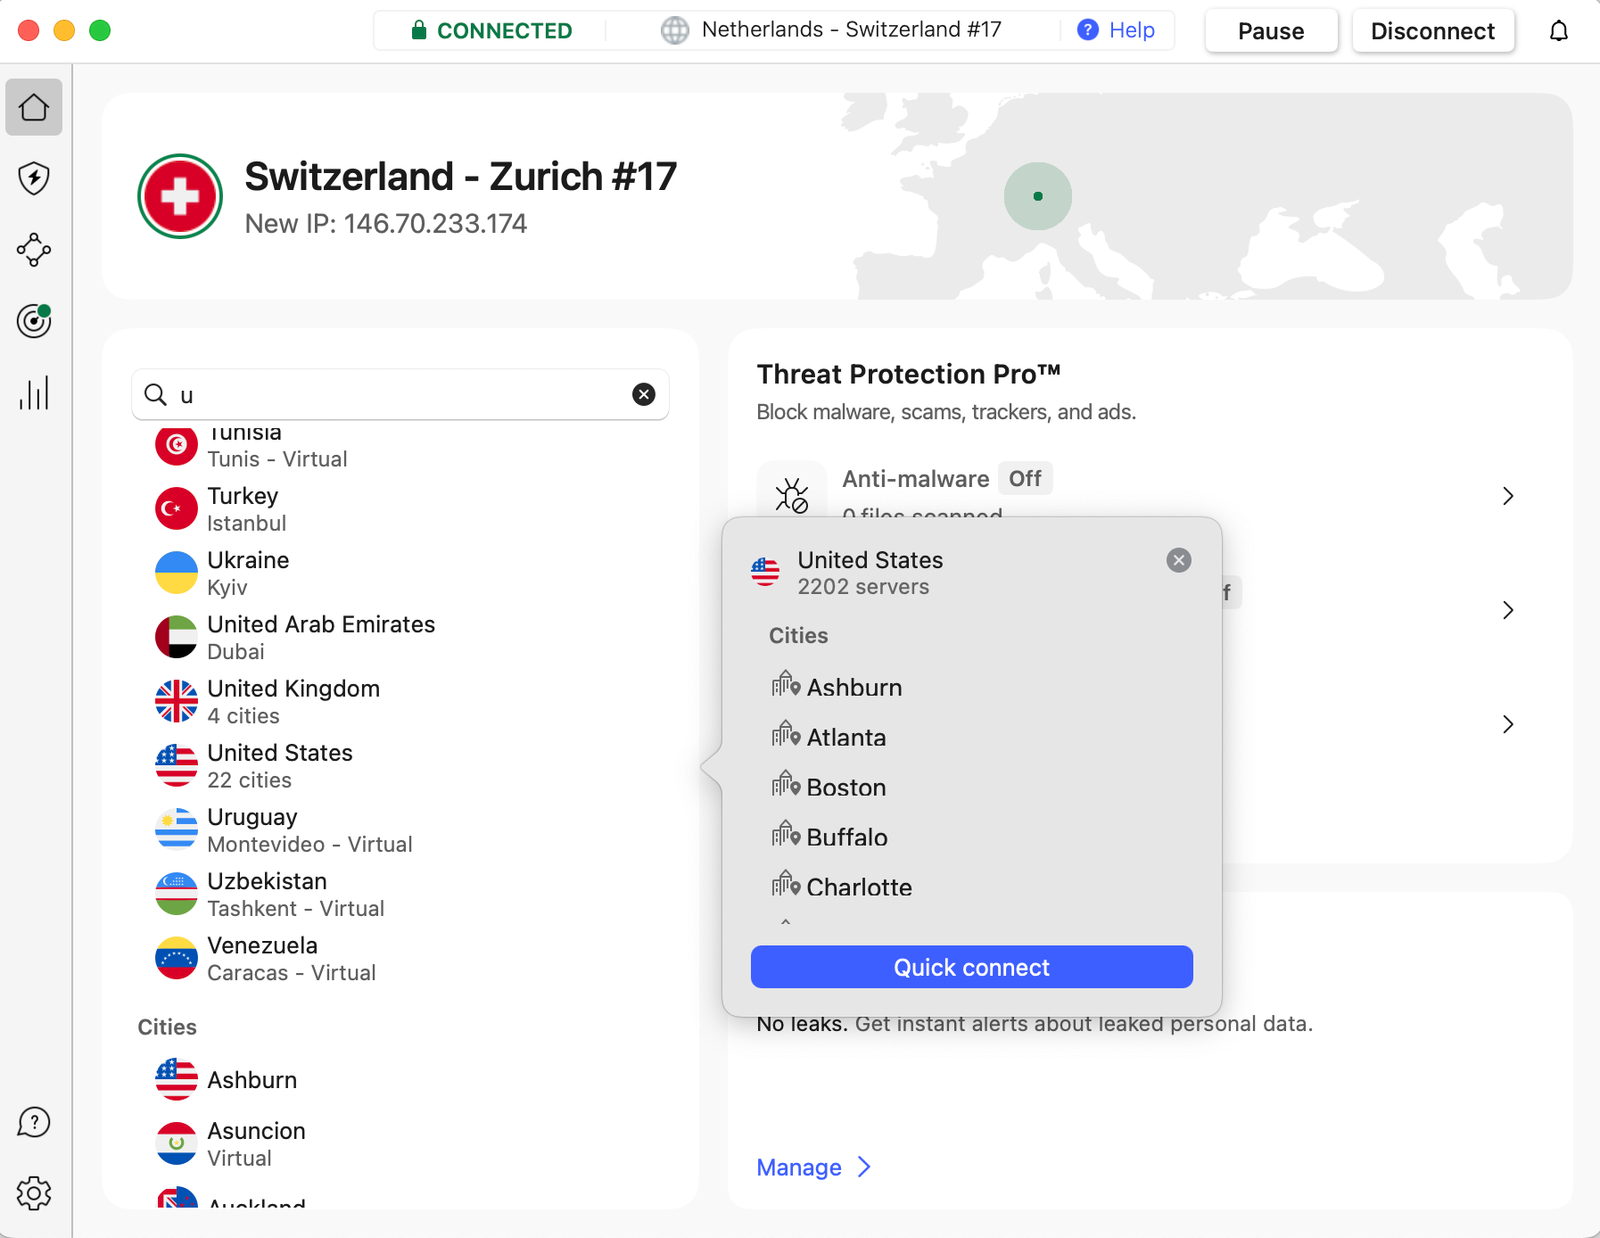Viewport: 1600px width, 1238px height.
Task: Open the statistics bars icon
Action: click(x=34, y=393)
